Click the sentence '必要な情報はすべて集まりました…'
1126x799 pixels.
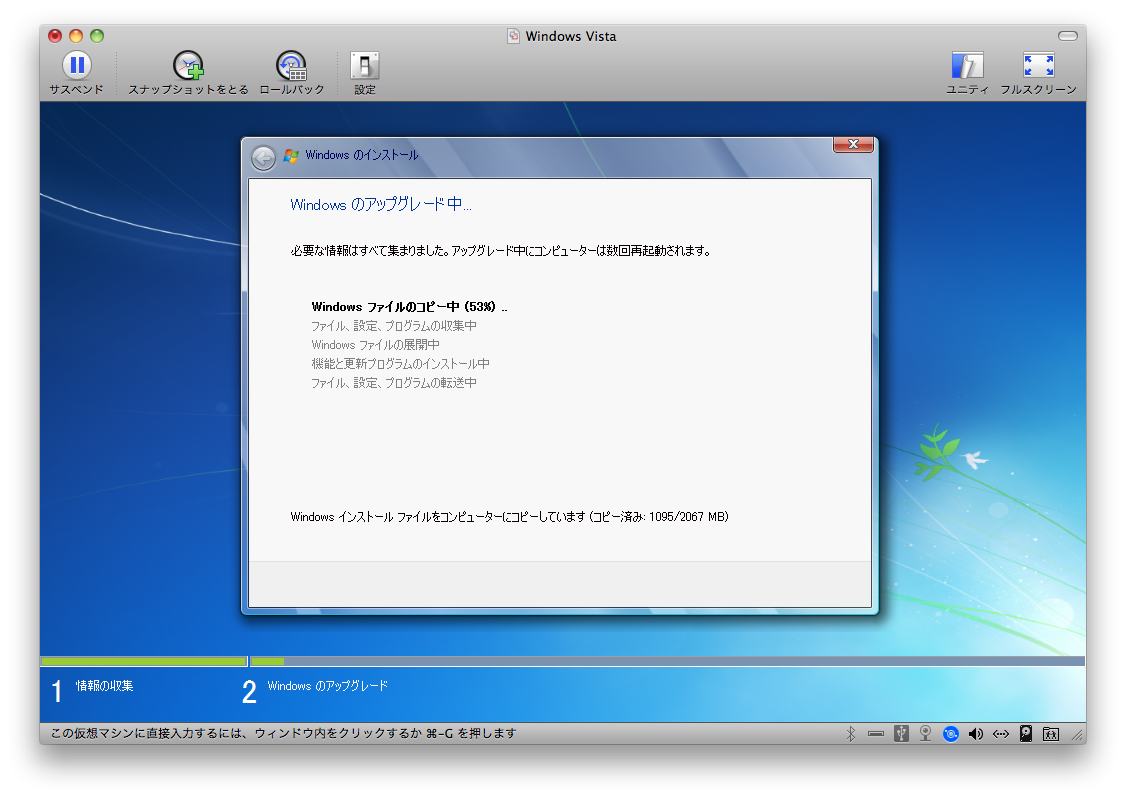[x=501, y=251]
